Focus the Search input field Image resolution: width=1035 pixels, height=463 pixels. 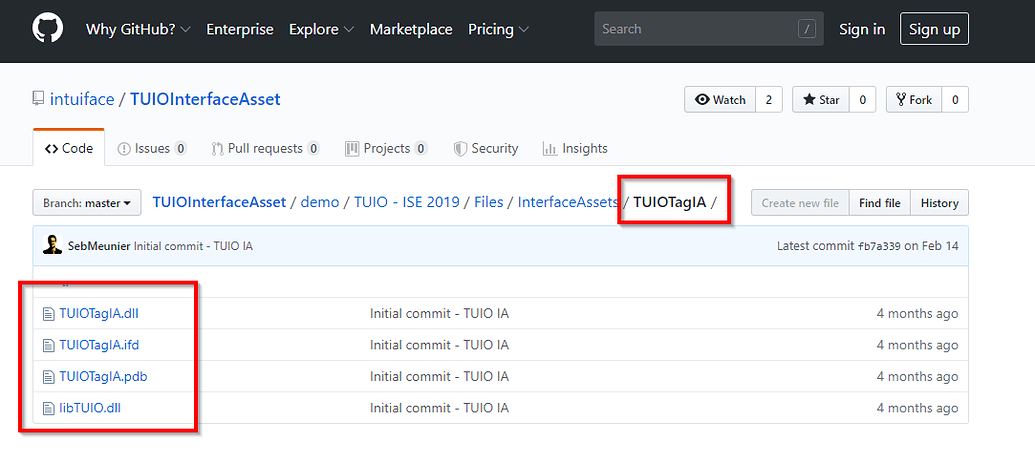click(695, 29)
